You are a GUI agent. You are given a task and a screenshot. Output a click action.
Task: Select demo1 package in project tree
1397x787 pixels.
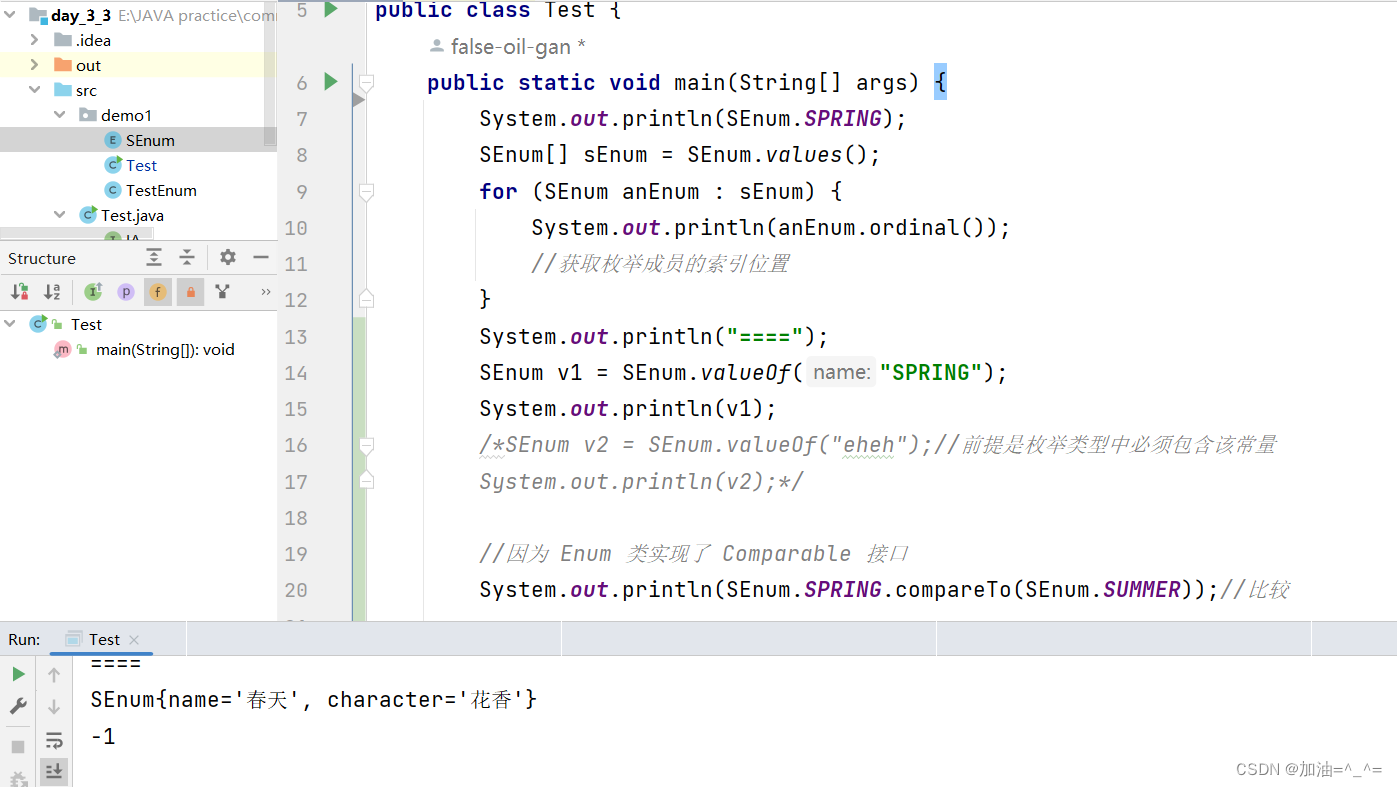coord(126,115)
